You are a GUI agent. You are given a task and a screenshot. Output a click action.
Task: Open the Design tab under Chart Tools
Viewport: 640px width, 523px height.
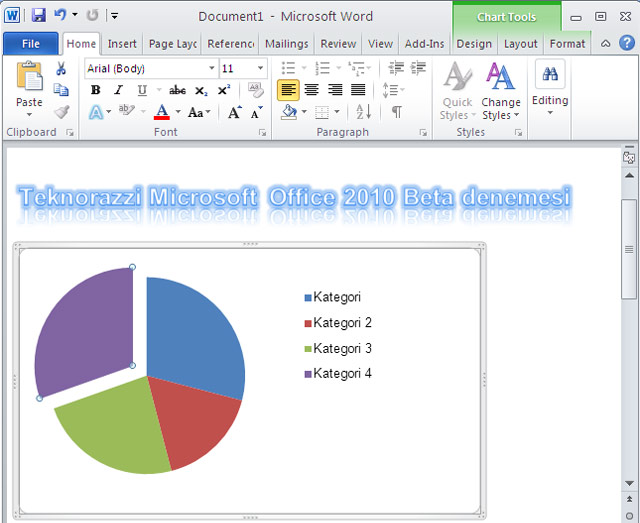(x=473, y=44)
